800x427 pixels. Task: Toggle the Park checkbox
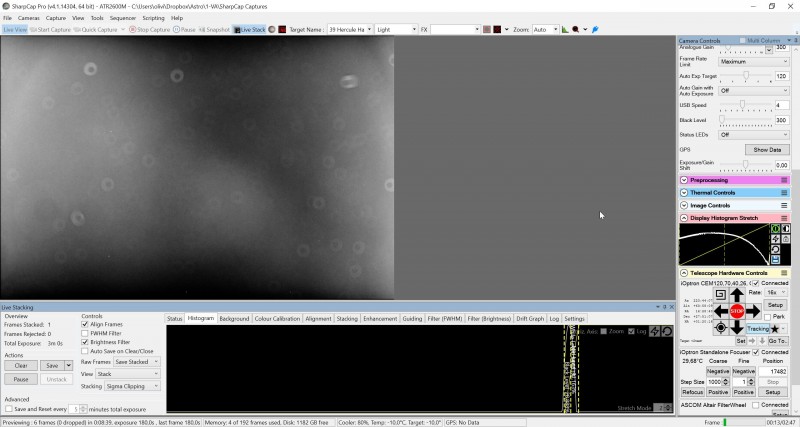[767, 317]
